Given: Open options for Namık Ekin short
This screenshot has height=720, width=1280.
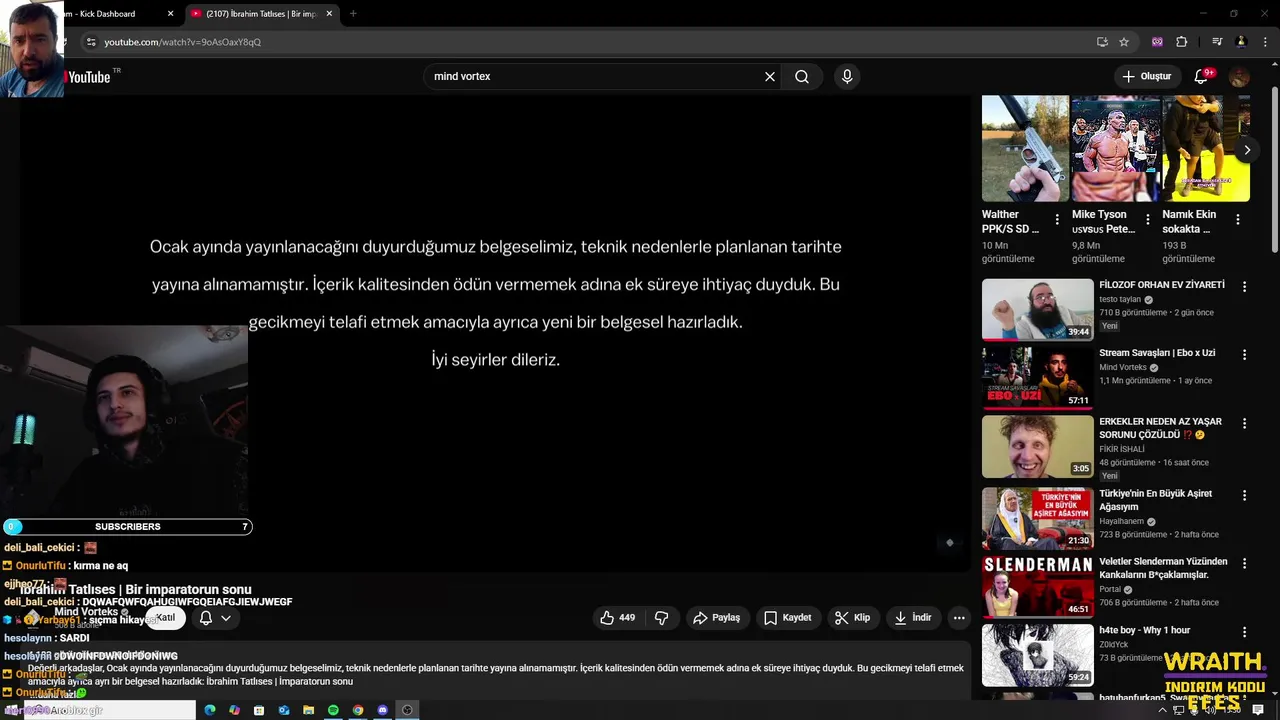Looking at the screenshot, I should pos(1238,220).
